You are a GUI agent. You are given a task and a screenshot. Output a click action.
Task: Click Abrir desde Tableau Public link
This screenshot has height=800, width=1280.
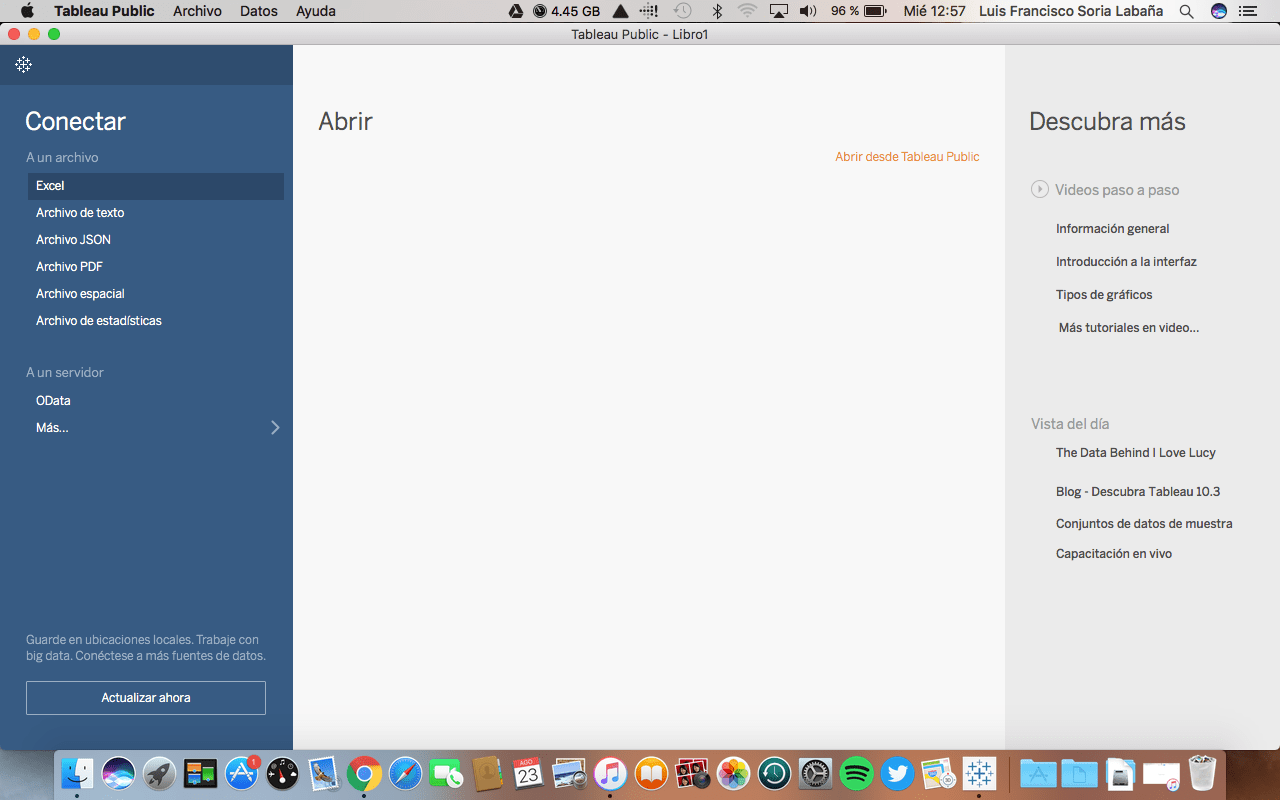[907, 157]
